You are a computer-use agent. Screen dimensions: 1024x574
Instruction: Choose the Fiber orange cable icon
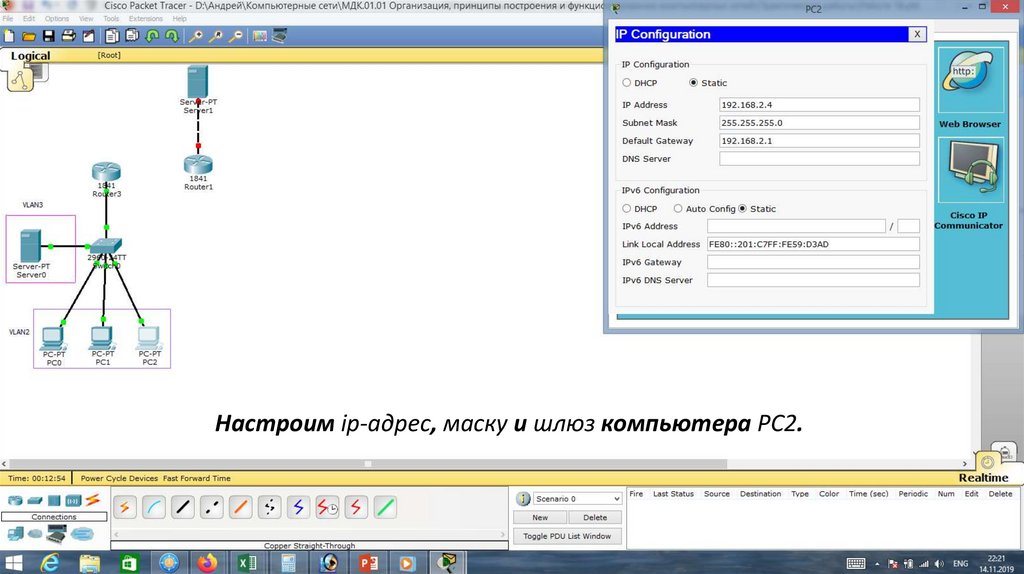pos(240,507)
